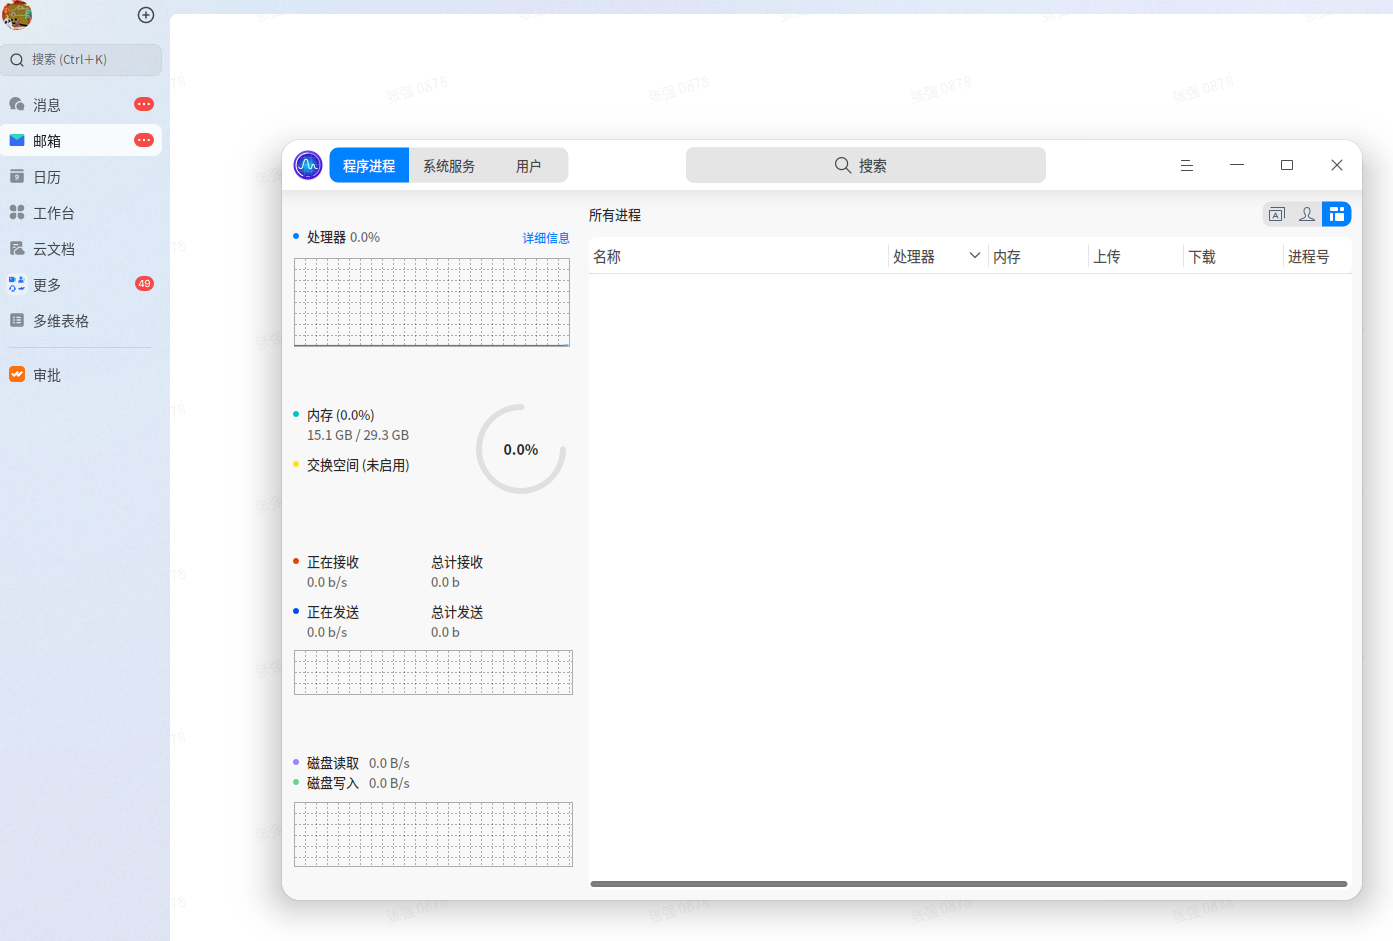The width and height of the screenshot is (1393, 941).
Task: Click the sidebar 搜索 (Ctrl+K) box
Action: (81, 60)
